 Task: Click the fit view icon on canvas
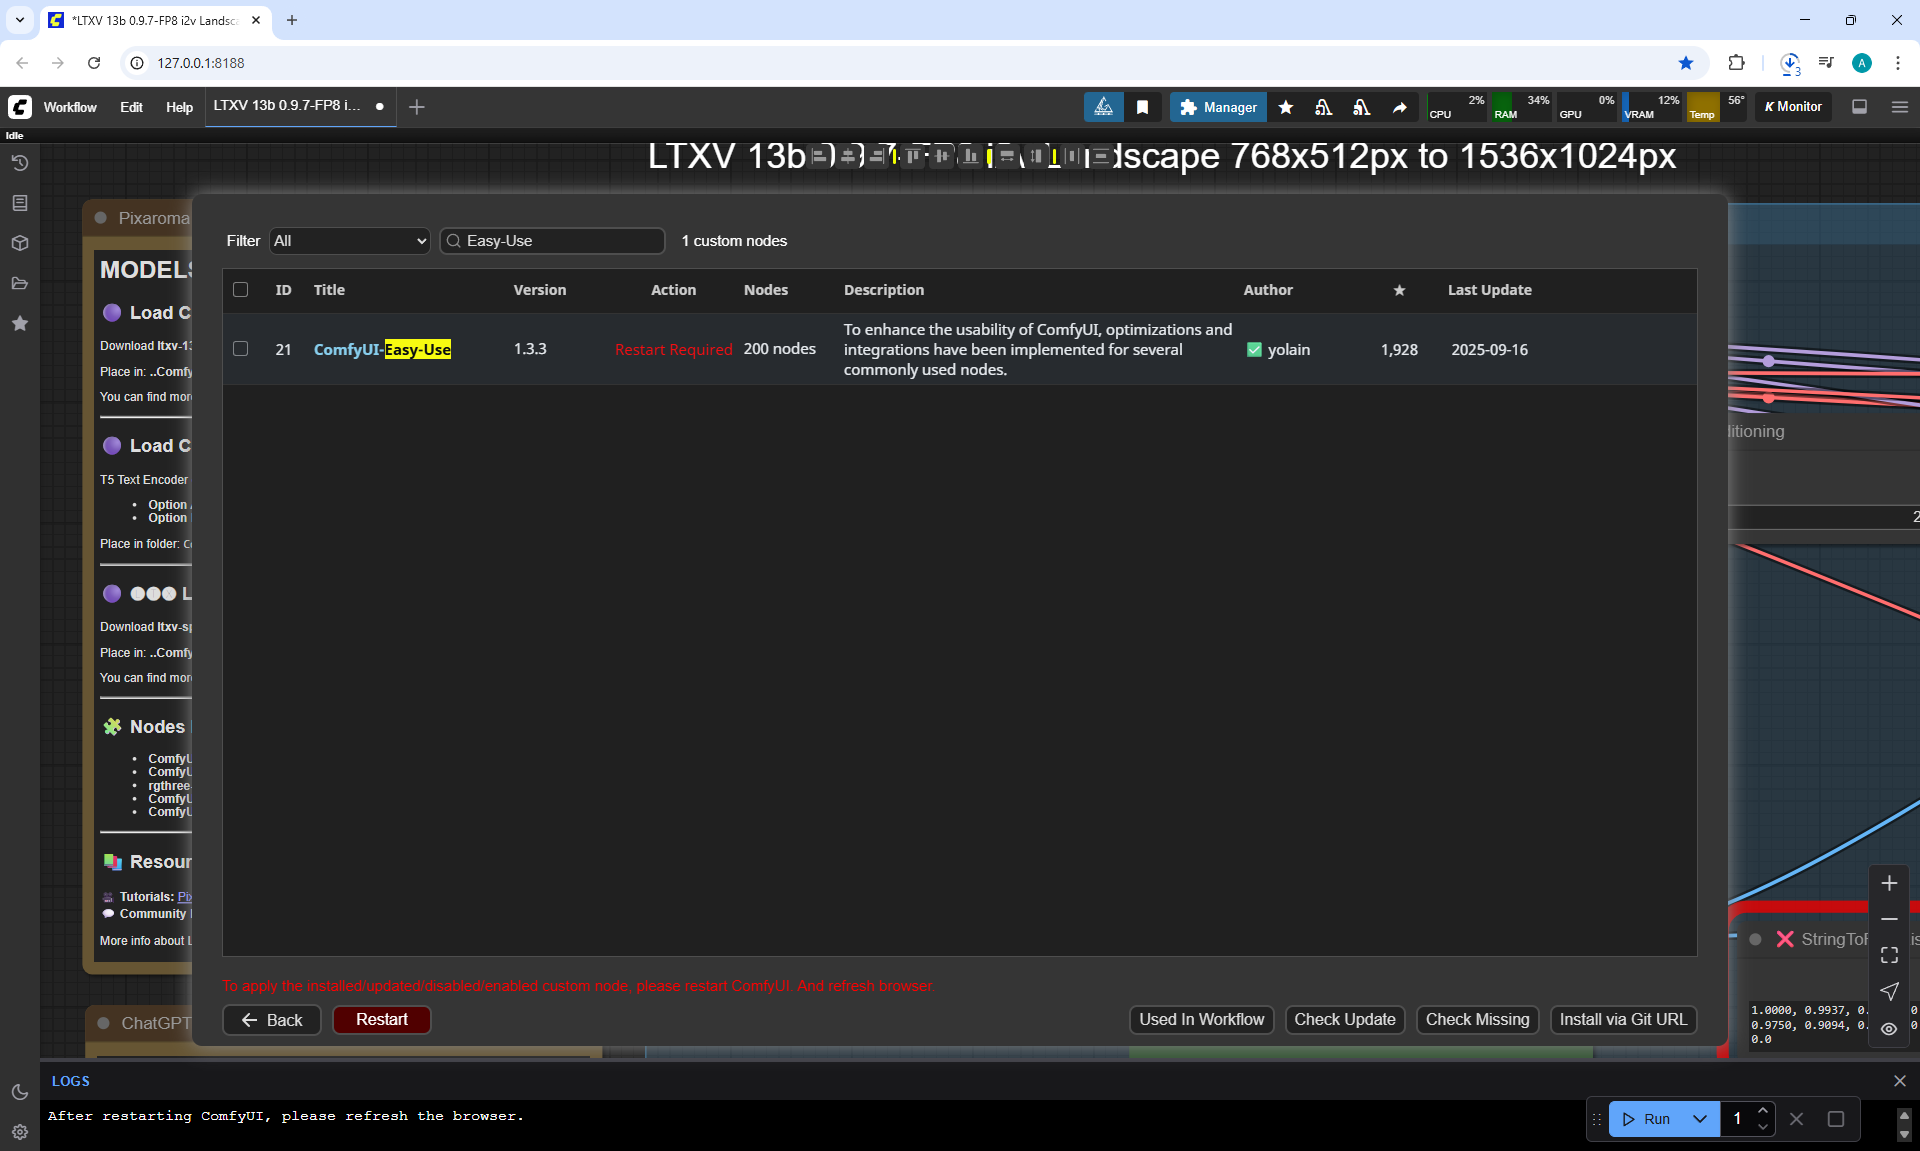point(1889,955)
